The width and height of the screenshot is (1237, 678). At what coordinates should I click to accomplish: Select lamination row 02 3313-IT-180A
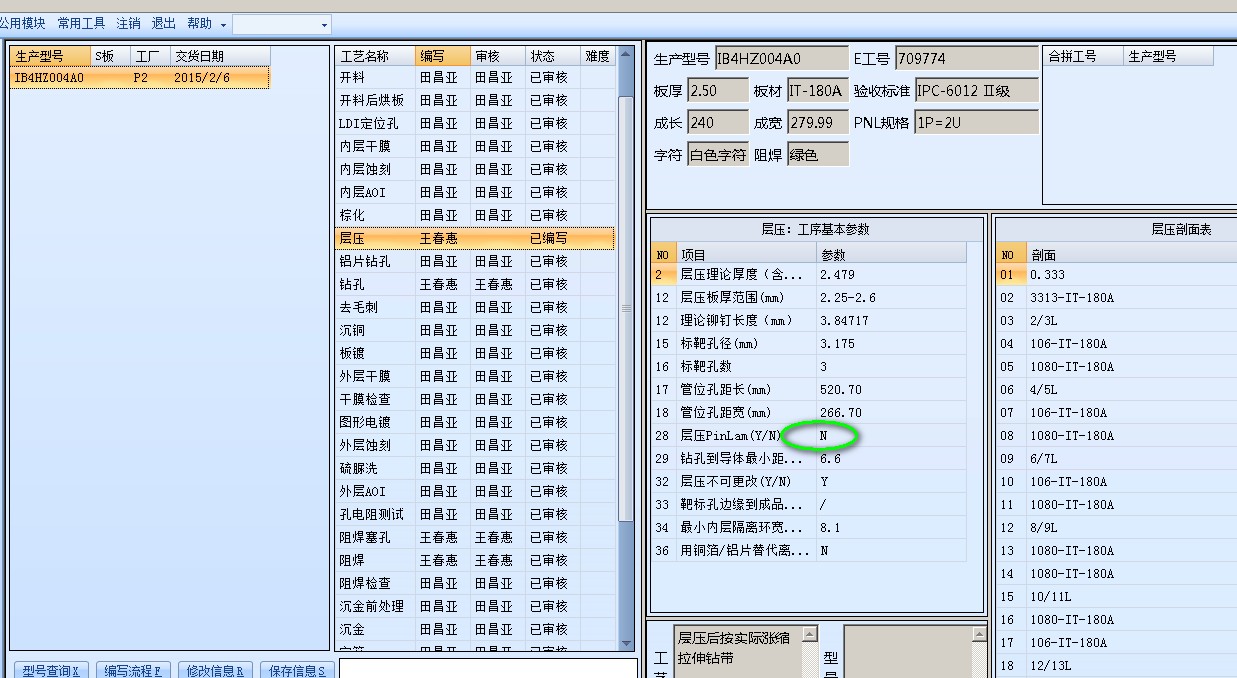pos(1117,297)
